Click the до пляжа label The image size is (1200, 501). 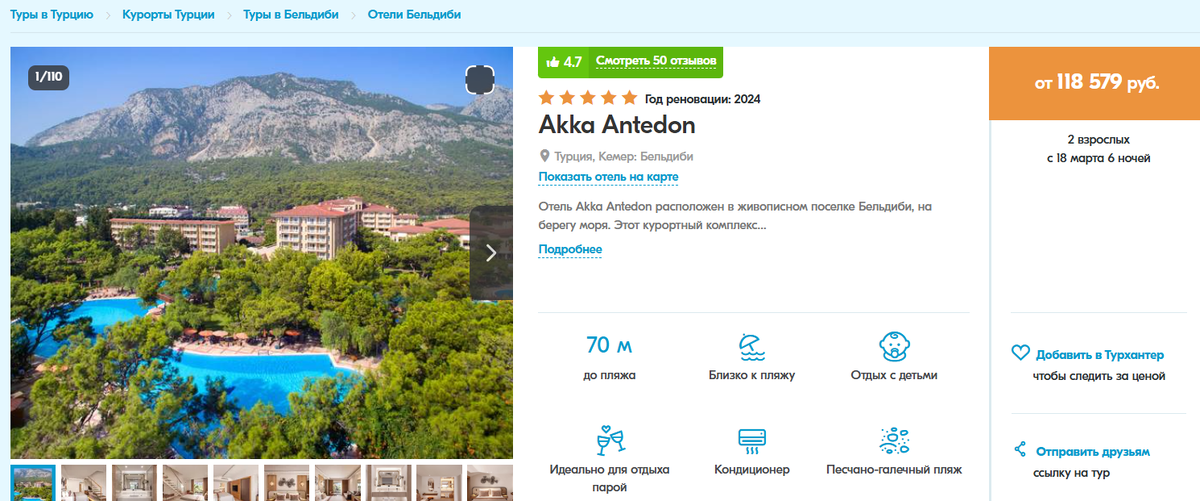point(609,376)
